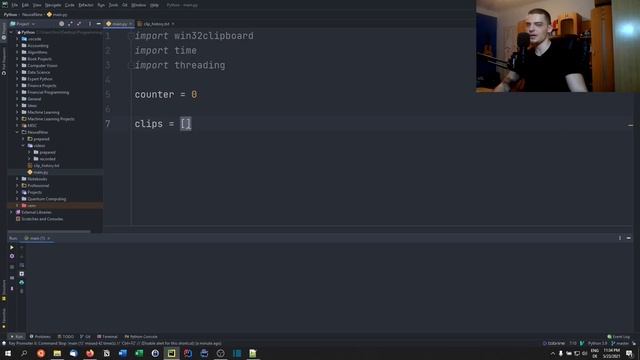Click the main.py breadcrumb in the navigation bar
Screen dimensions: 640x360
57,14
